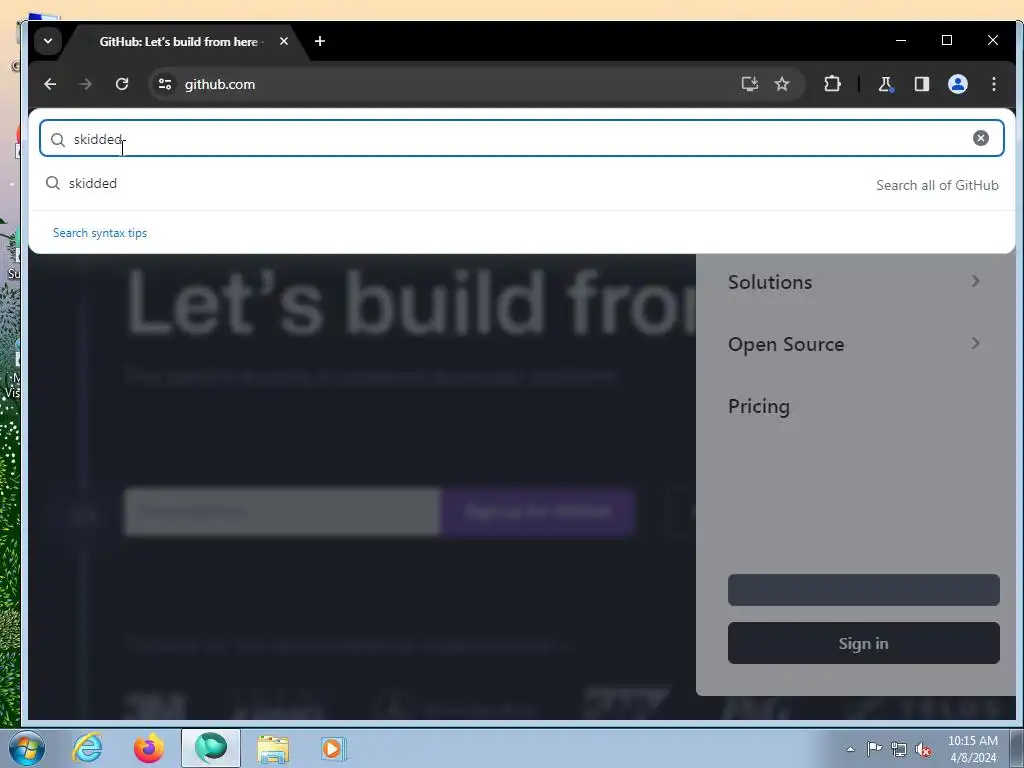Show hidden system tray icons
This screenshot has height=768, width=1024.
[850, 749]
